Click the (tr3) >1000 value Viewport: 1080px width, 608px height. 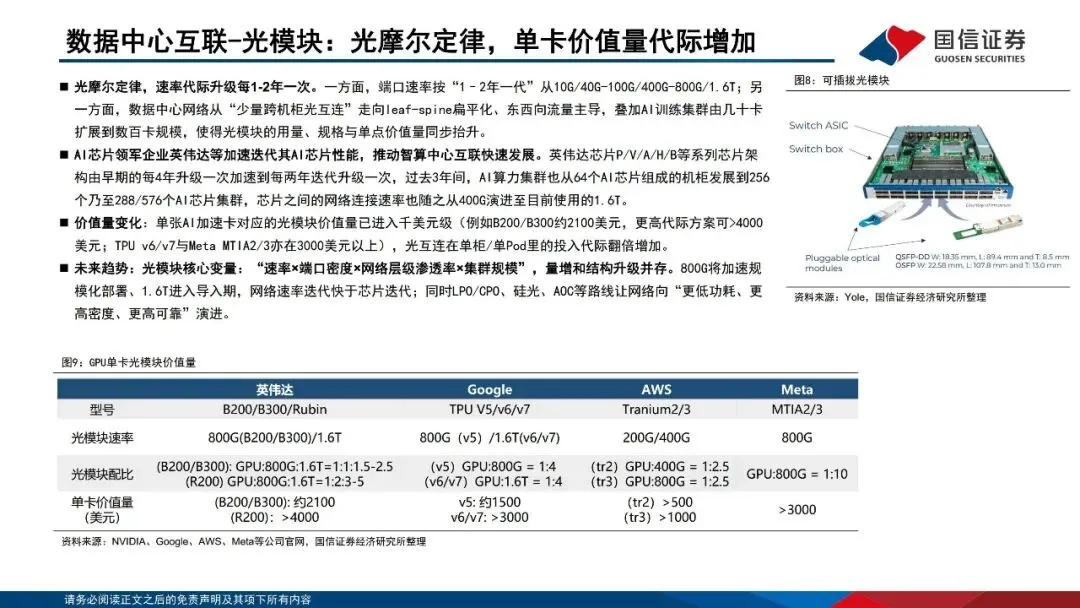click(659, 518)
